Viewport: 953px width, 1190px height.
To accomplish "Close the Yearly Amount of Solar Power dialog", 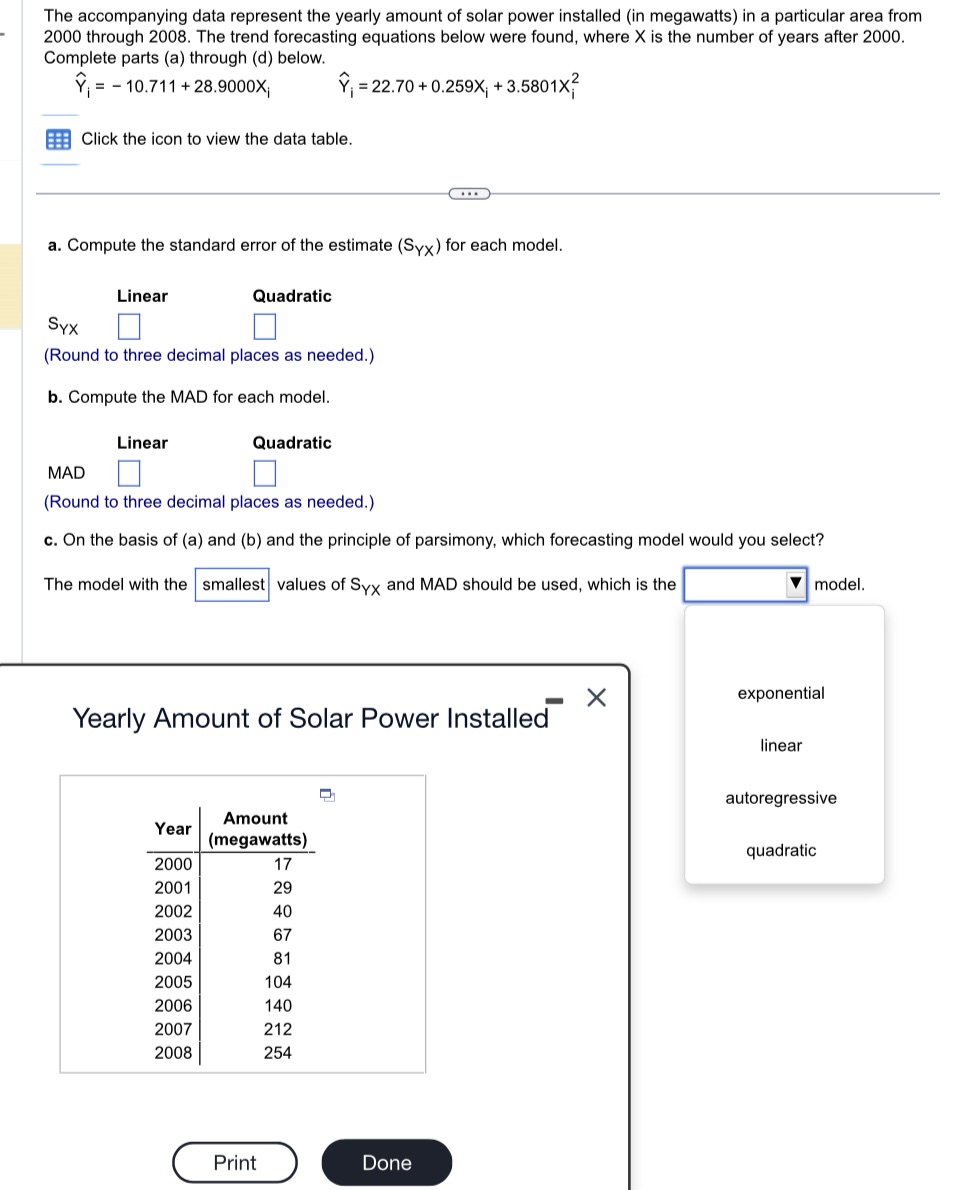I will pos(595,697).
